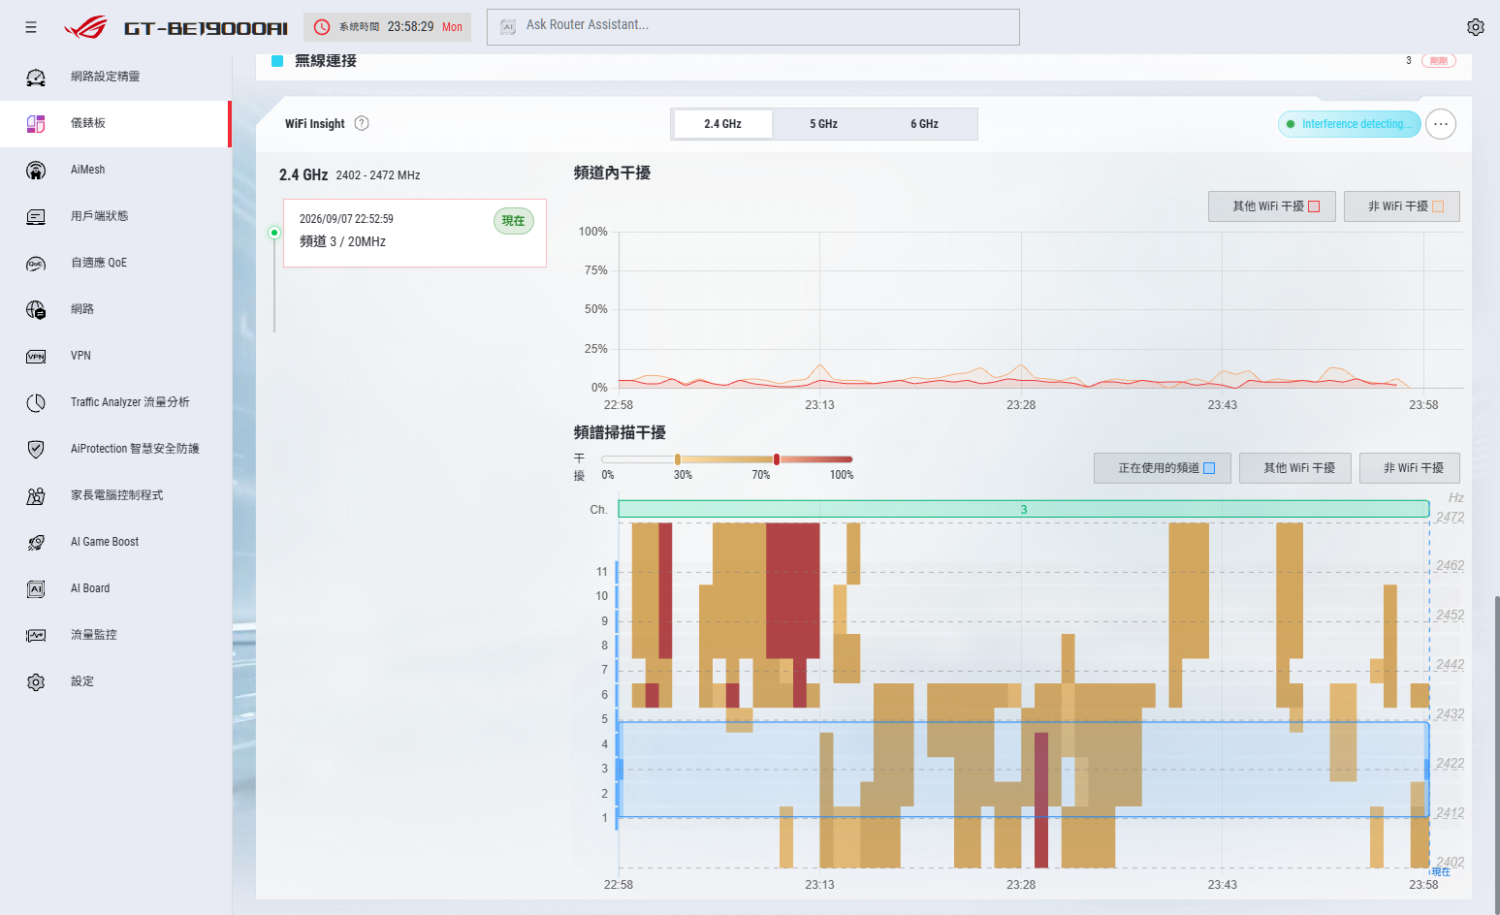Toggle 其他 WiFi 干擾 in the 頻道內干擾 chart

[x=1272, y=206]
